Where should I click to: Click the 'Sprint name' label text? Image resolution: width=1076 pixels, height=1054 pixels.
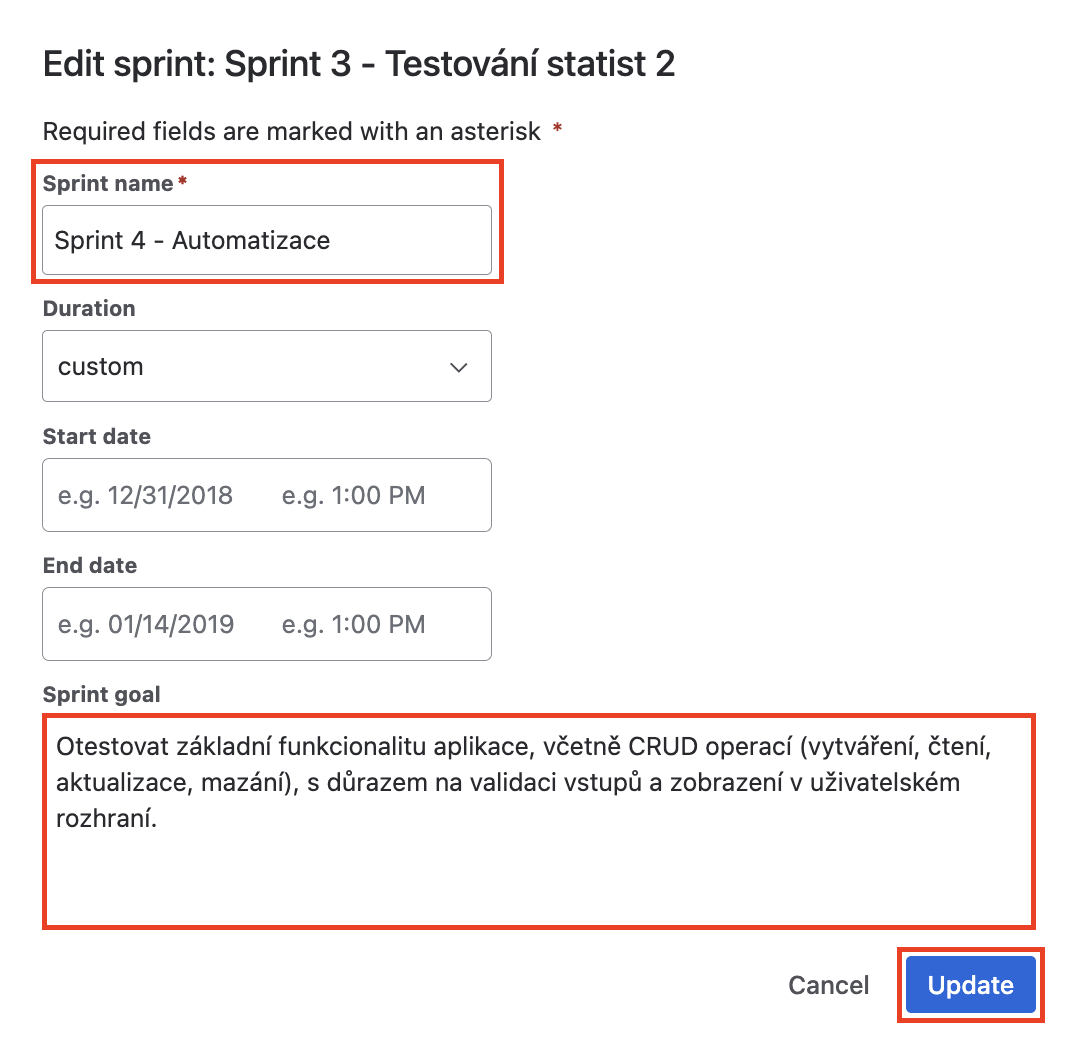coord(108,183)
